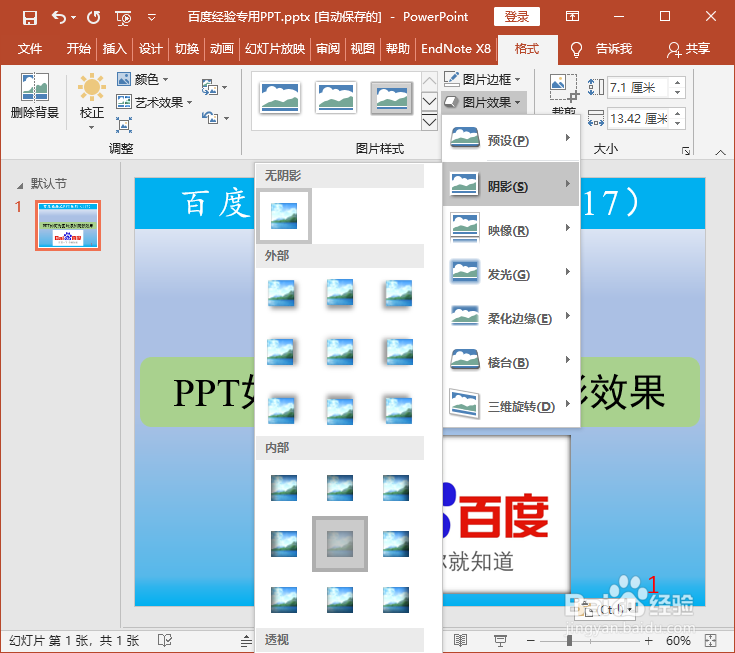The width and height of the screenshot is (735, 653).
Task: Switch to reading view icon
Action: 460,640
